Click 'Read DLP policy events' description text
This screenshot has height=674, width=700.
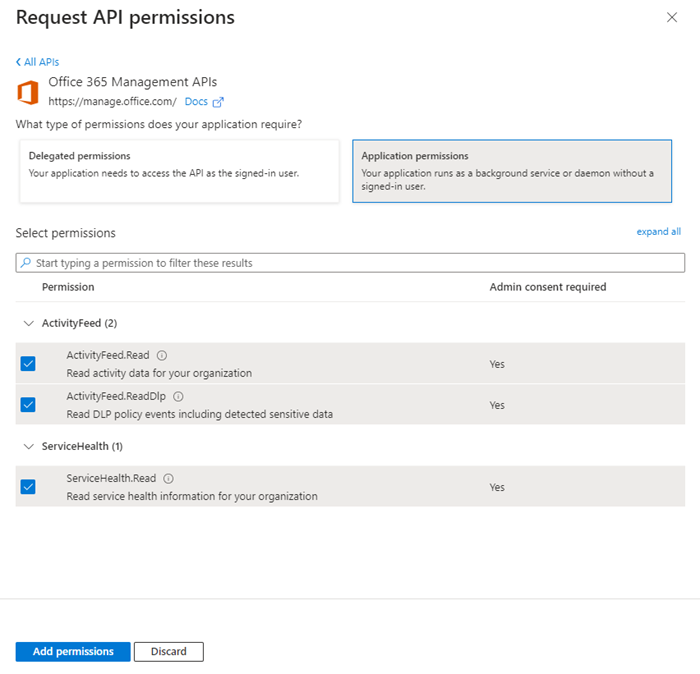coord(200,414)
